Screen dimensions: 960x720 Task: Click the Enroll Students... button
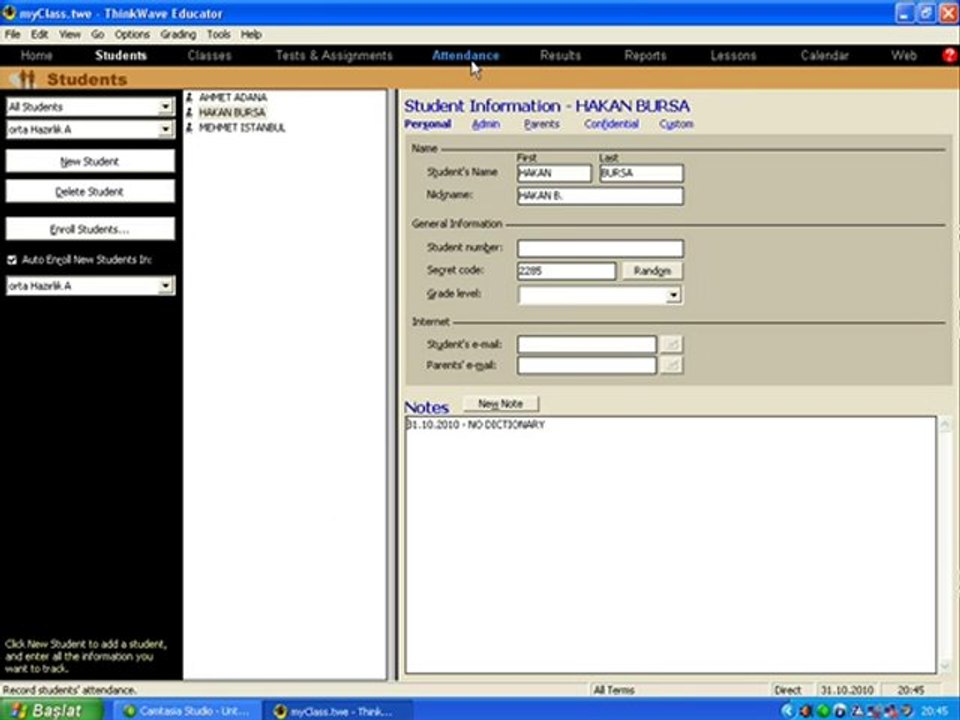[90, 230]
